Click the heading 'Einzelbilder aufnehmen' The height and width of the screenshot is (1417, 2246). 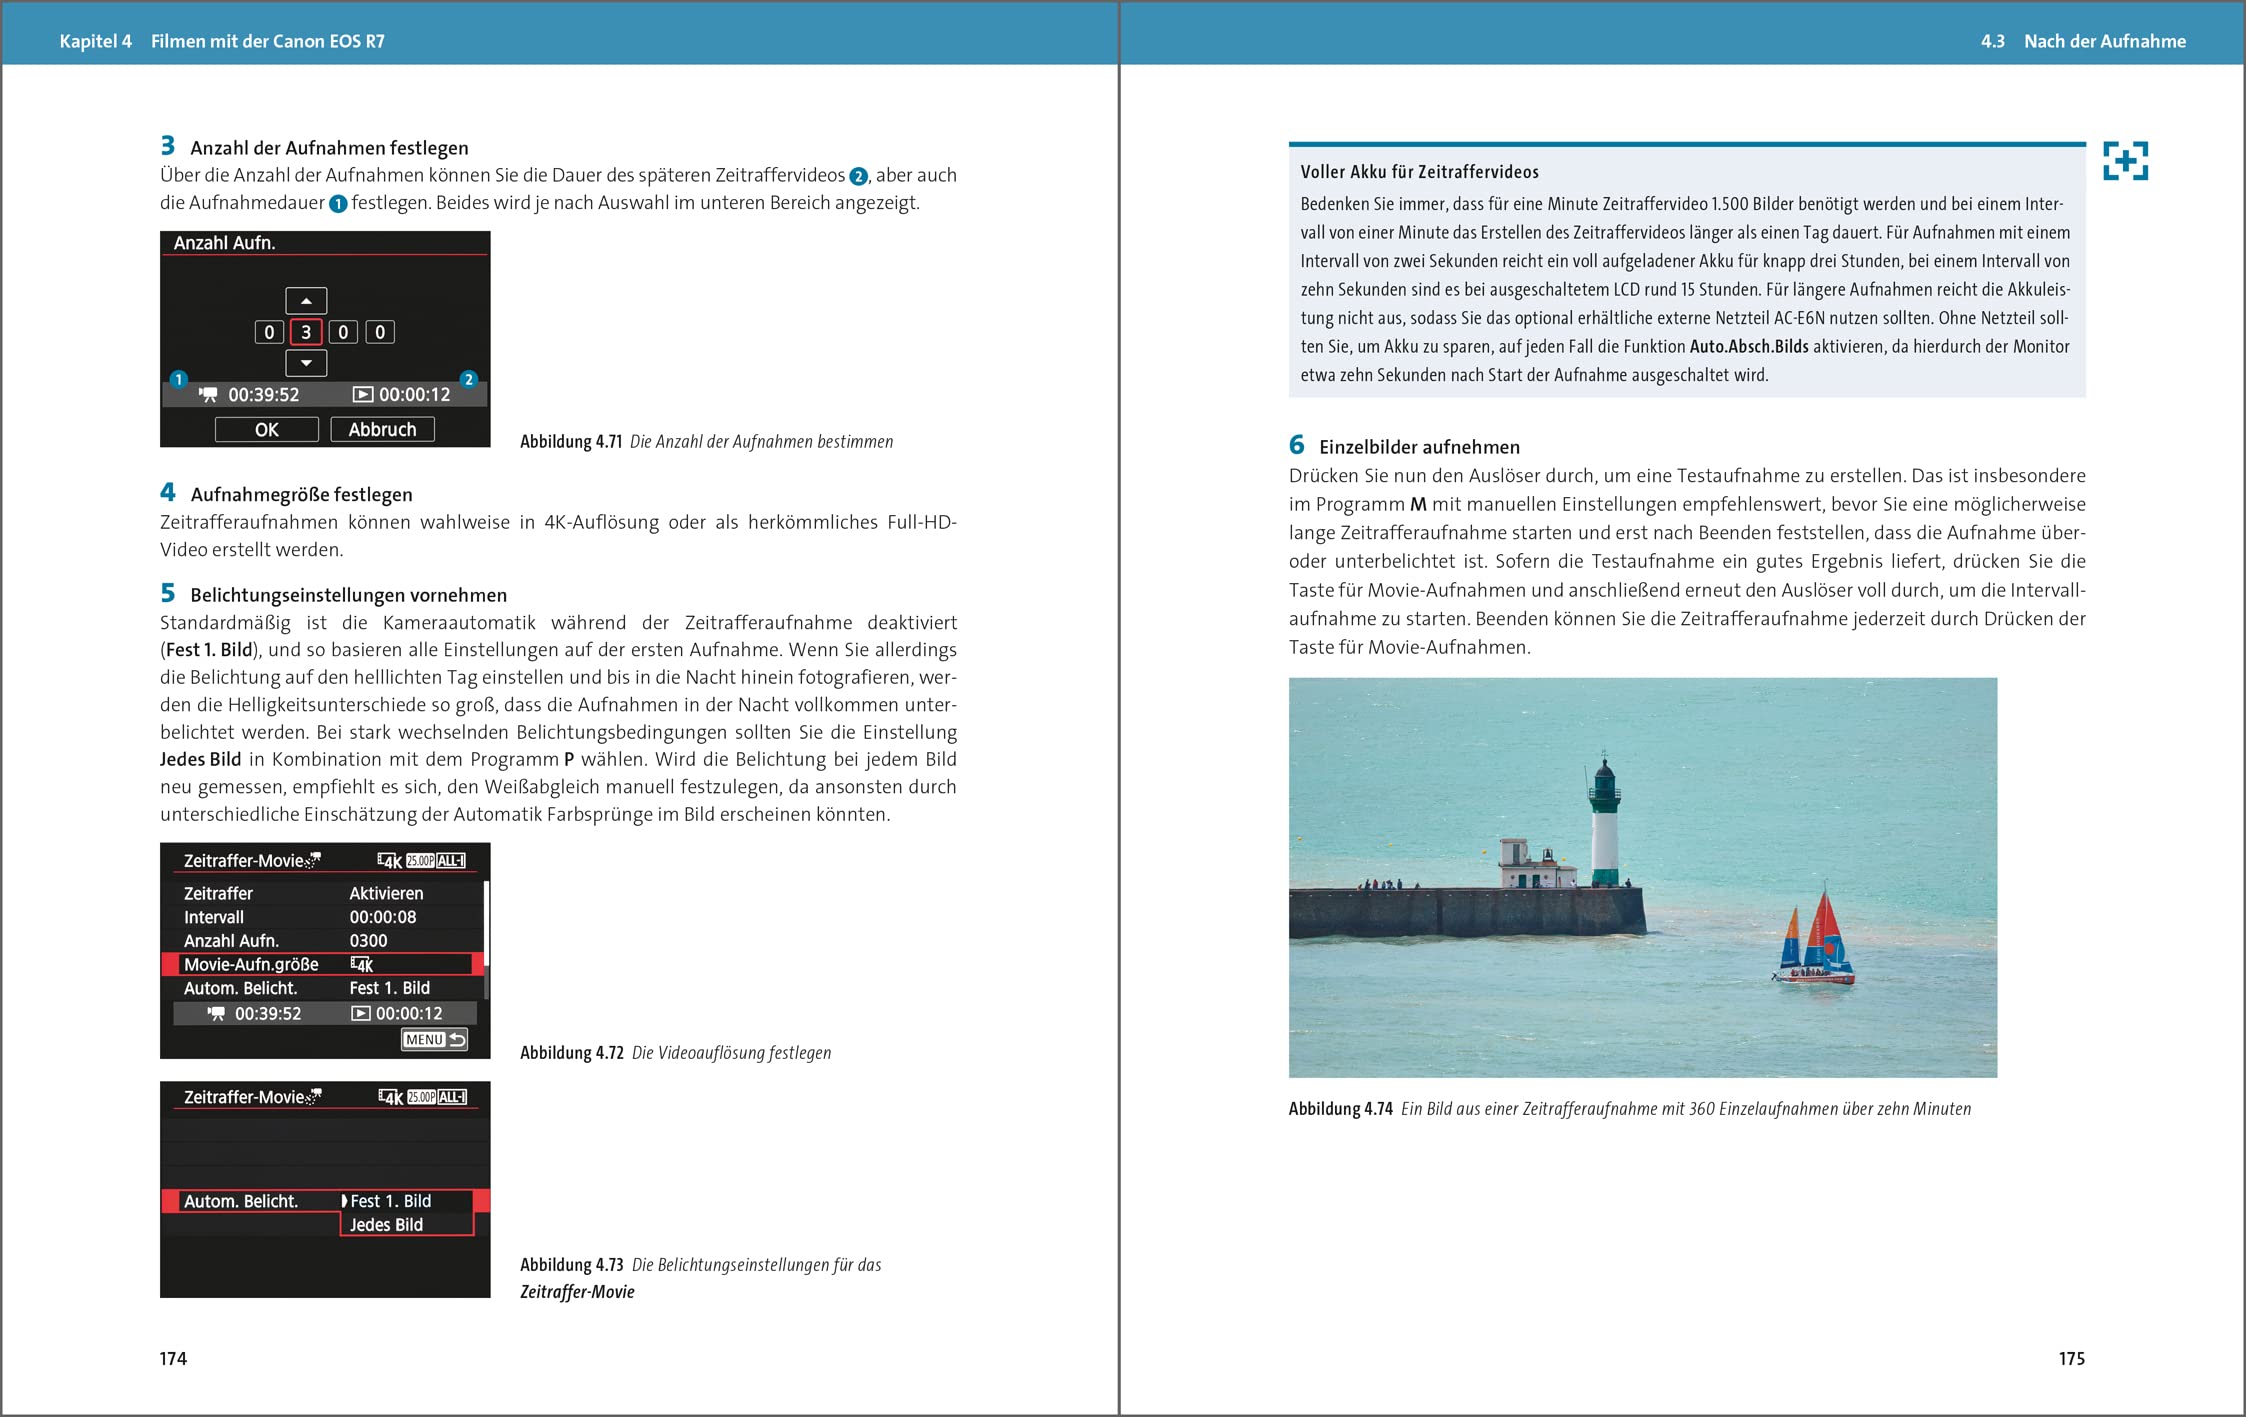click(x=1419, y=447)
